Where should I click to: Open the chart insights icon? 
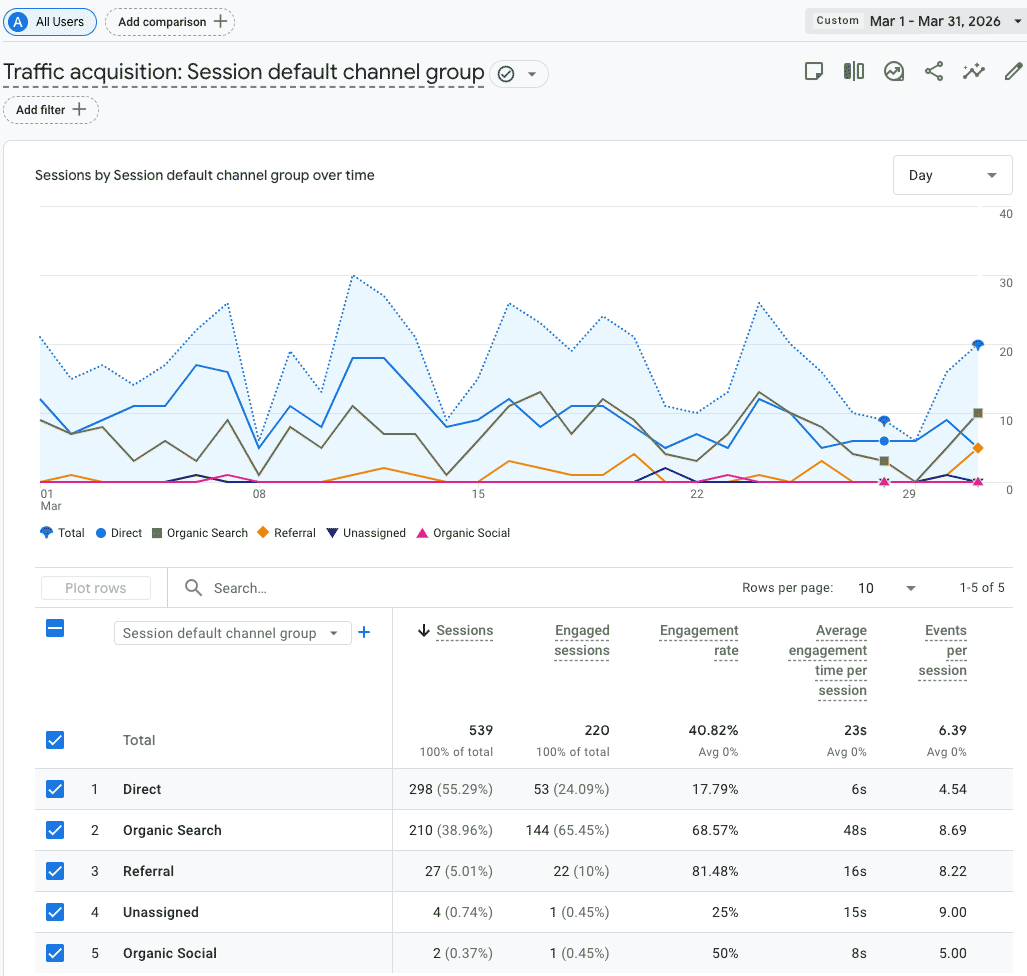coord(894,72)
